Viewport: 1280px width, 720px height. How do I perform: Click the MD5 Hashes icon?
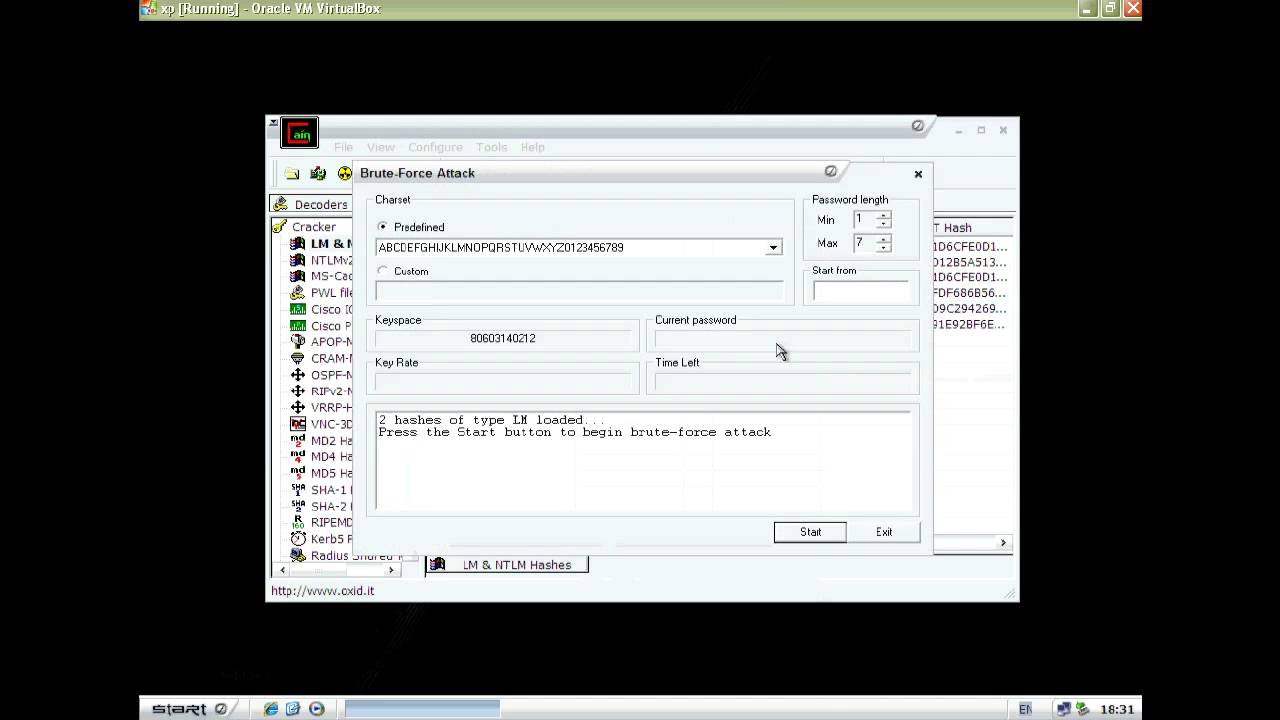pyautogui.click(x=298, y=473)
